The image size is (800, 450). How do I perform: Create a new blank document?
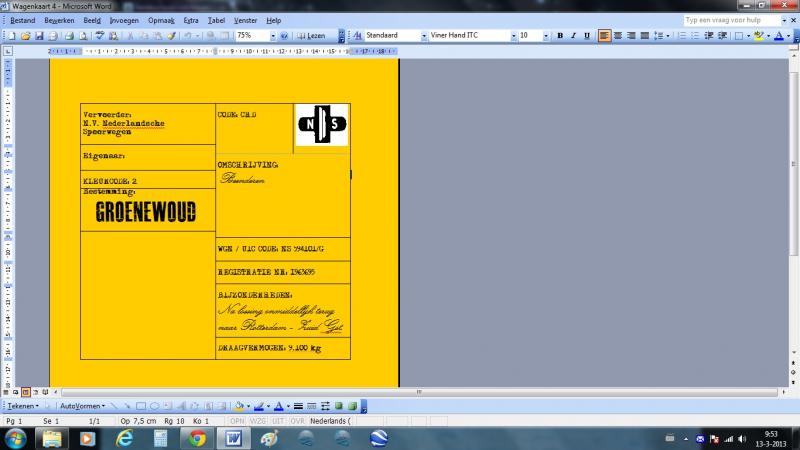(12, 36)
